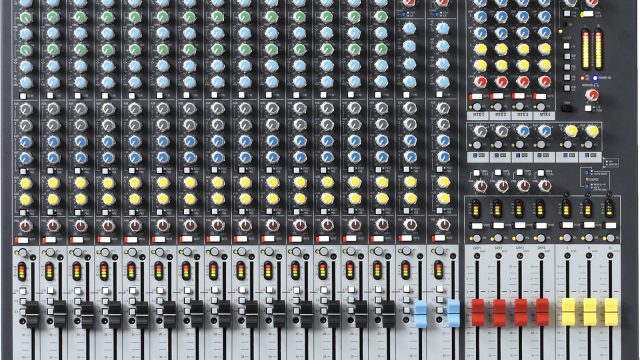
Task: Click the leftmost gray matrix knob below MIX1
Action: [x=481, y=131]
